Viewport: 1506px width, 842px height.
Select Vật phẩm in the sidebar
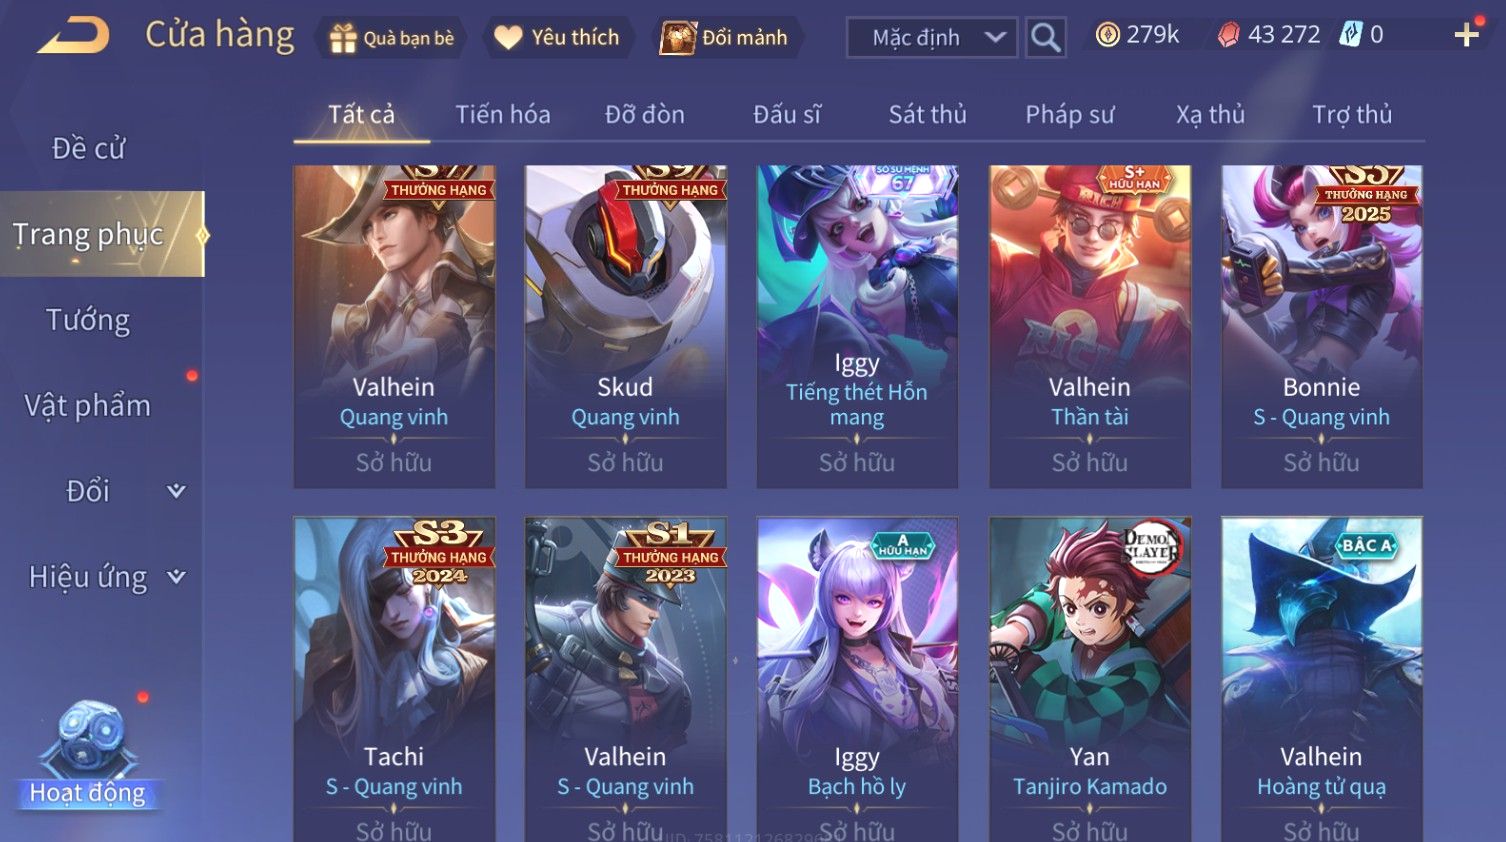88,406
